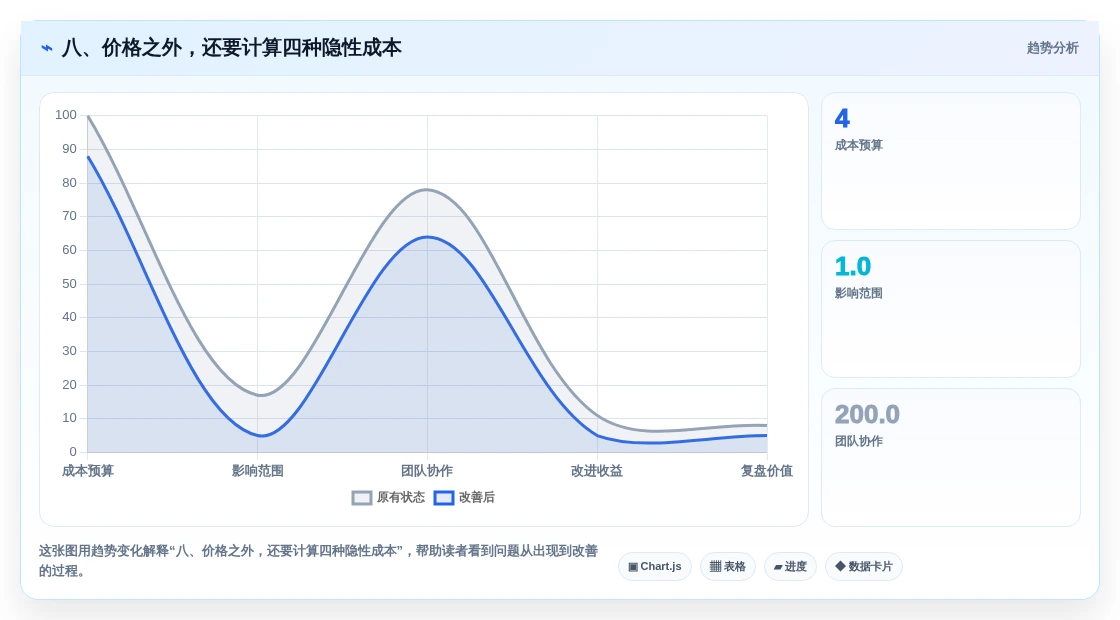Click the 成本预算 x-axis label

coord(88,471)
